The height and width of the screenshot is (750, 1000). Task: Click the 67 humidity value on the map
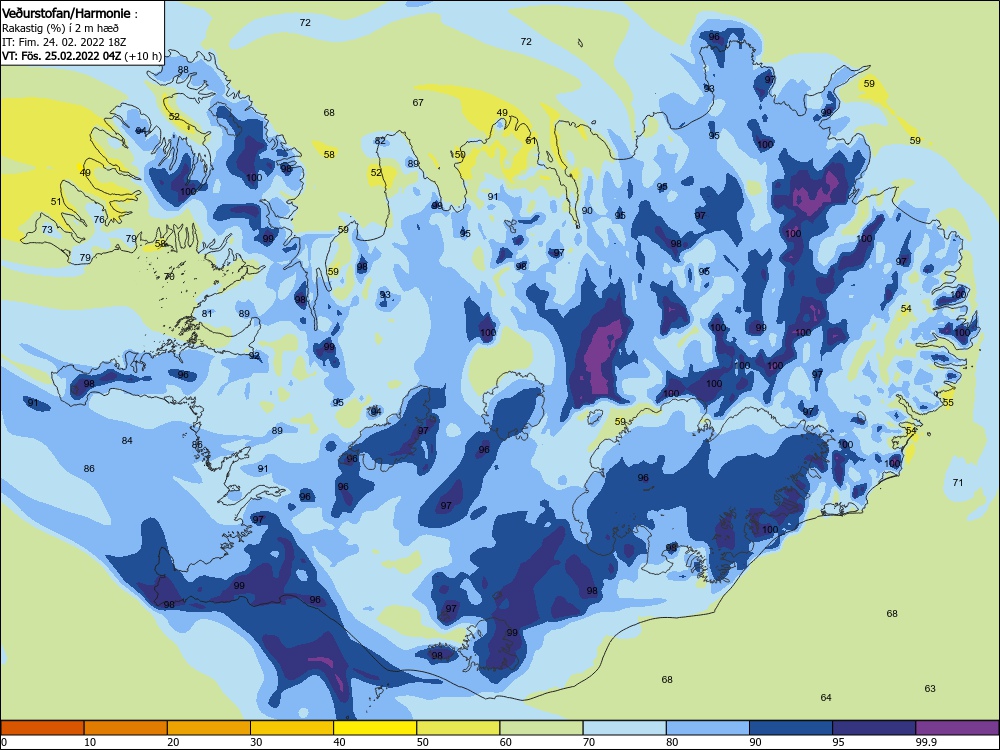(x=418, y=103)
